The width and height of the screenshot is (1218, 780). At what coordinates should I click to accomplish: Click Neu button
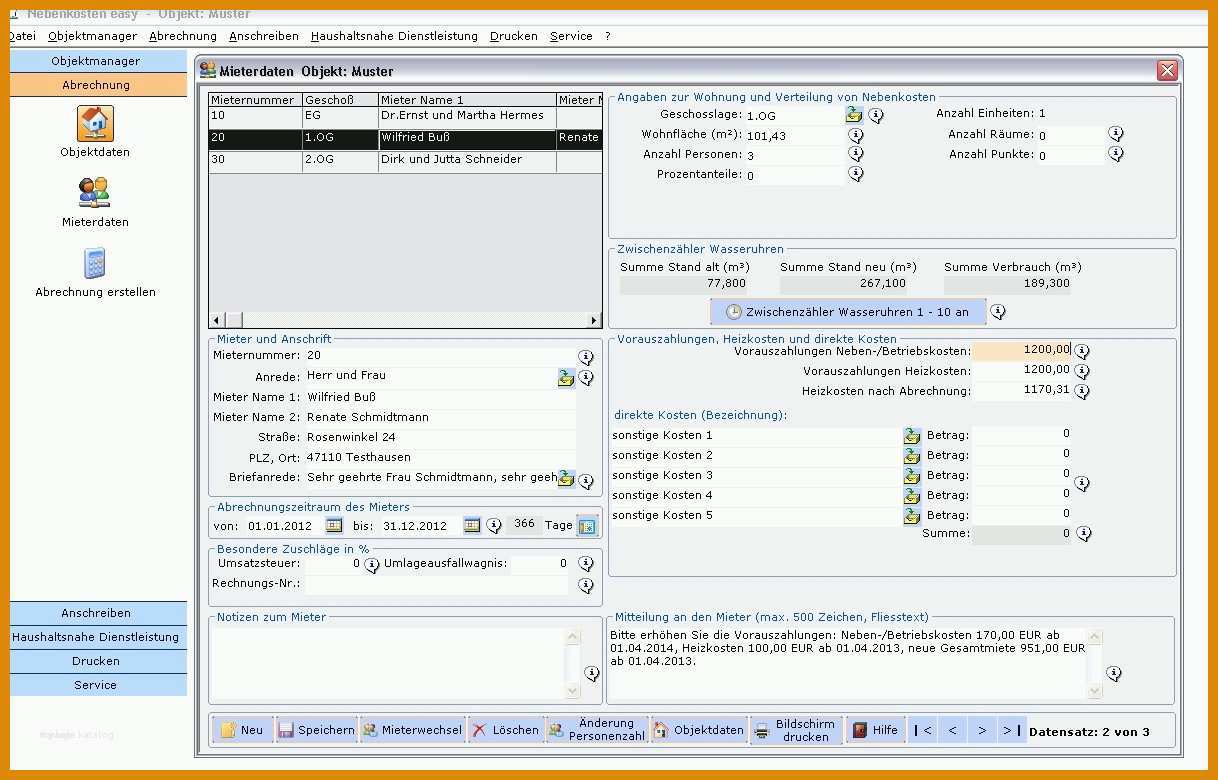coord(243,730)
